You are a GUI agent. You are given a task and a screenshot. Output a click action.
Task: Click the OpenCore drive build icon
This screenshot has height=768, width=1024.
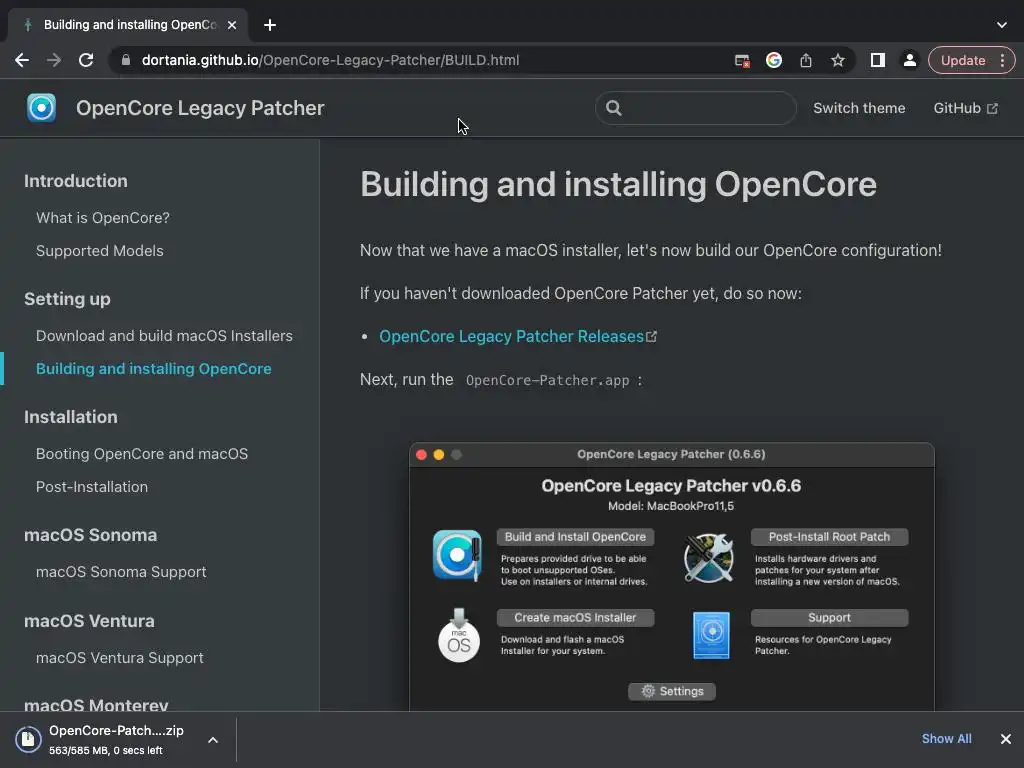pos(457,555)
